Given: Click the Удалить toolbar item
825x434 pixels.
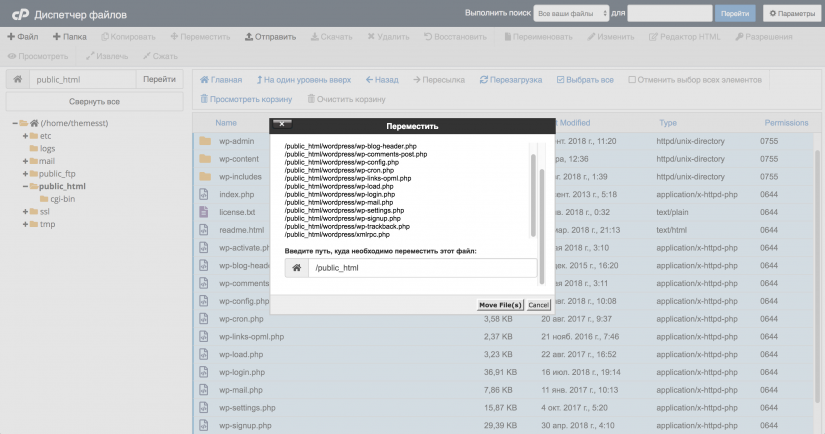Looking at the screenshot, I should (x=388, y=37).
